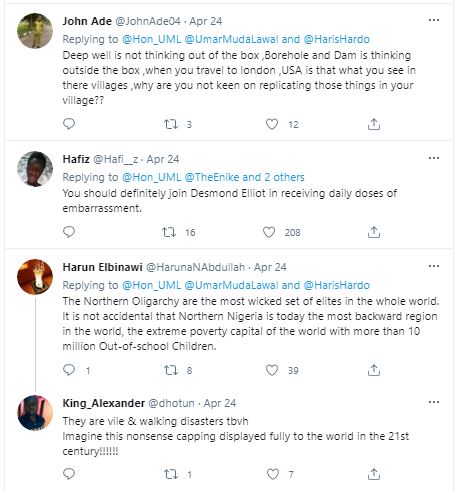
Task: Open King_Alexander's profile name
Action: tap(103, 403)
